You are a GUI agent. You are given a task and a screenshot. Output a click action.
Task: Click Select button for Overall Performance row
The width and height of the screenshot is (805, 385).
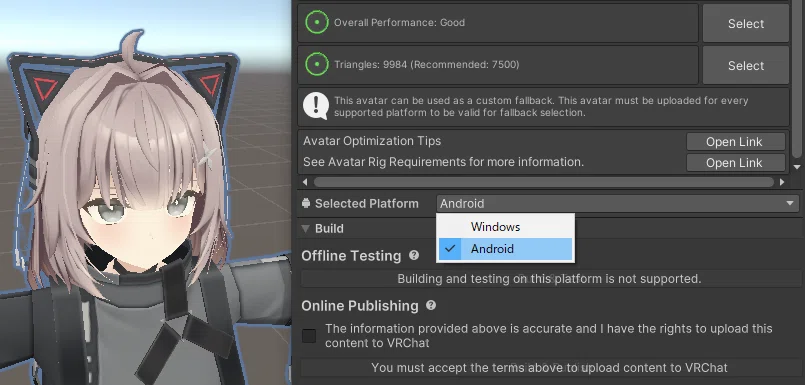click(745, 24)
